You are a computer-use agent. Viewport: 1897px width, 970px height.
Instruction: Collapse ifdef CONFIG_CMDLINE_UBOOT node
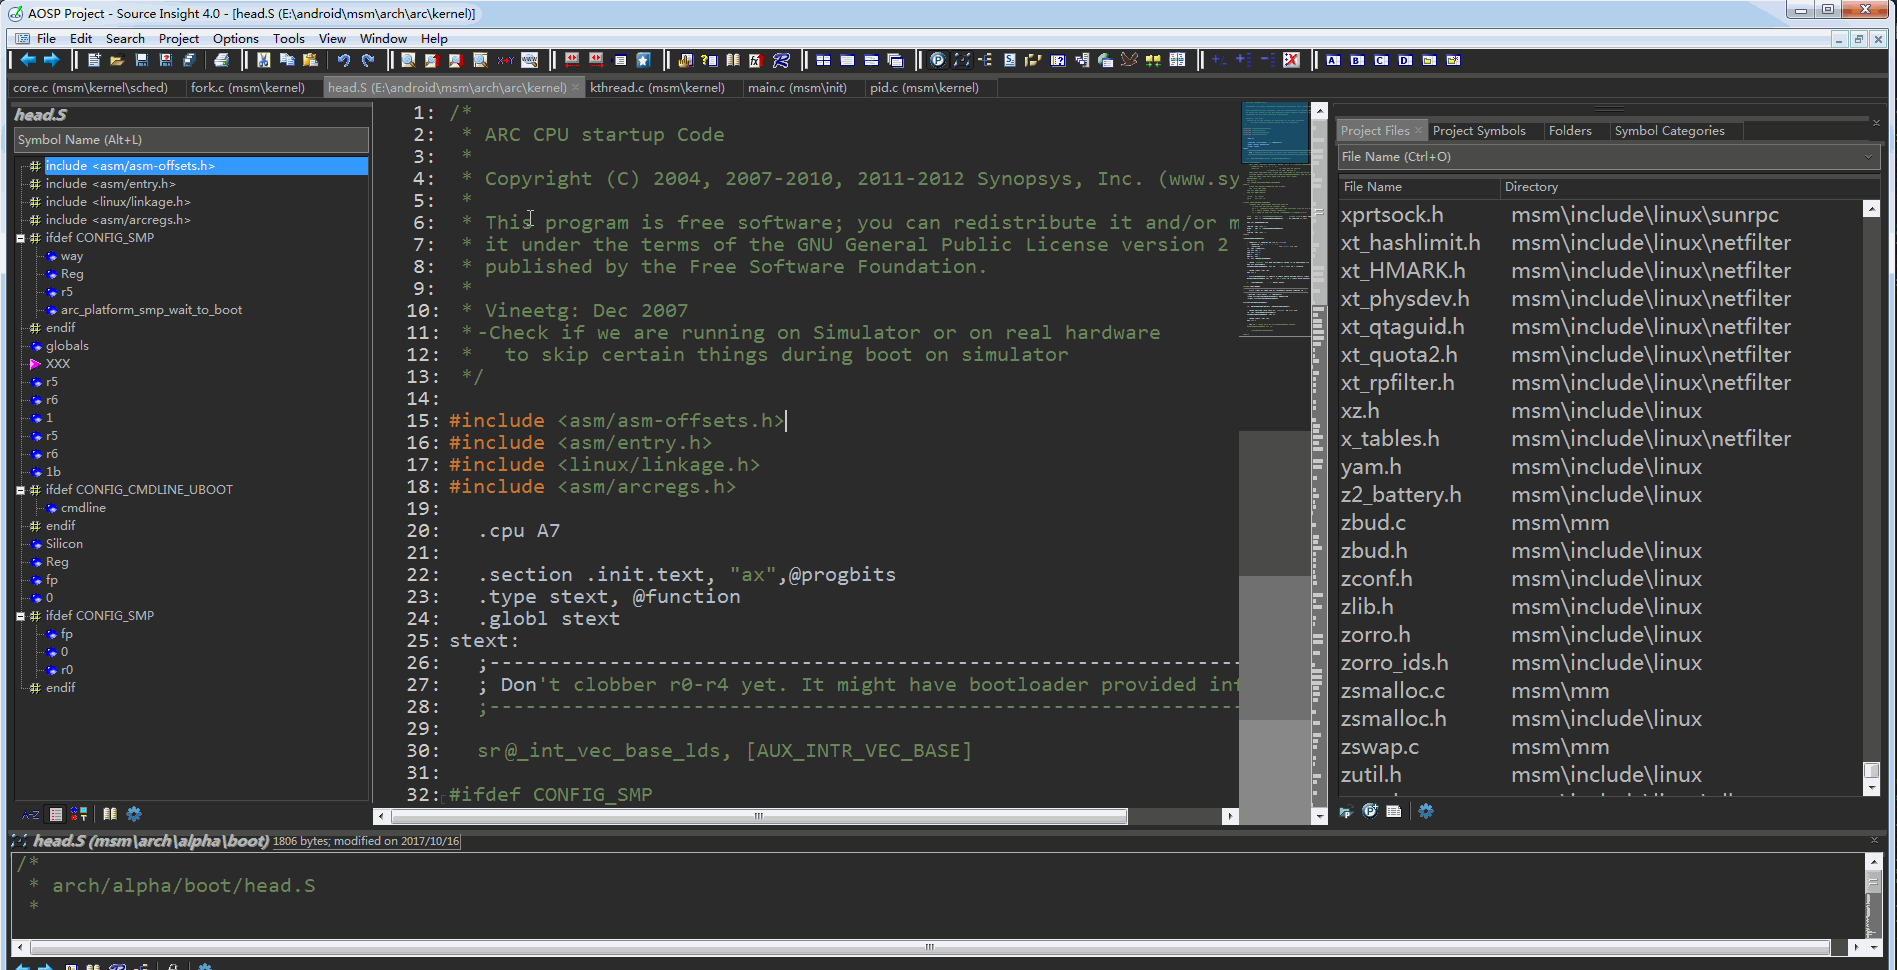(20, 490)
